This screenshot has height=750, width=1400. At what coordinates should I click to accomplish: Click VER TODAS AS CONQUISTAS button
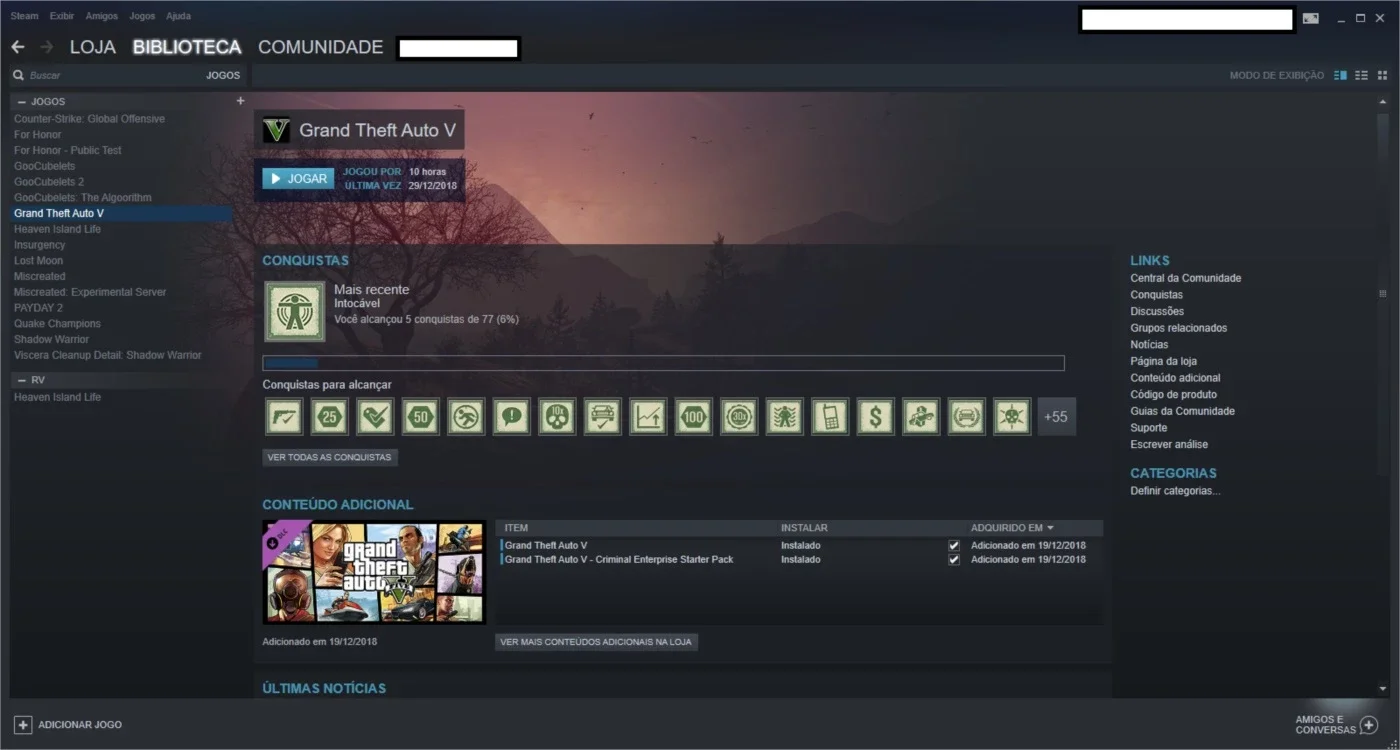(x=330, y=457)
